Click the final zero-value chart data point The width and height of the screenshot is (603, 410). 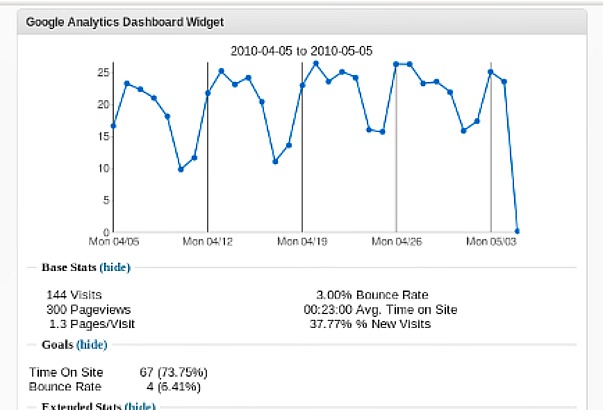(517, 231)
